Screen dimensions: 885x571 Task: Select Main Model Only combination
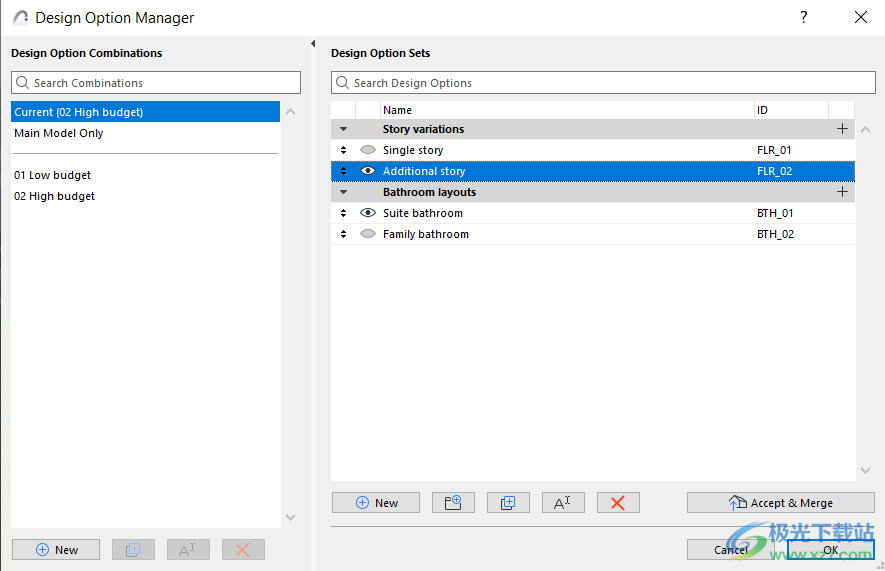point(146,133)
